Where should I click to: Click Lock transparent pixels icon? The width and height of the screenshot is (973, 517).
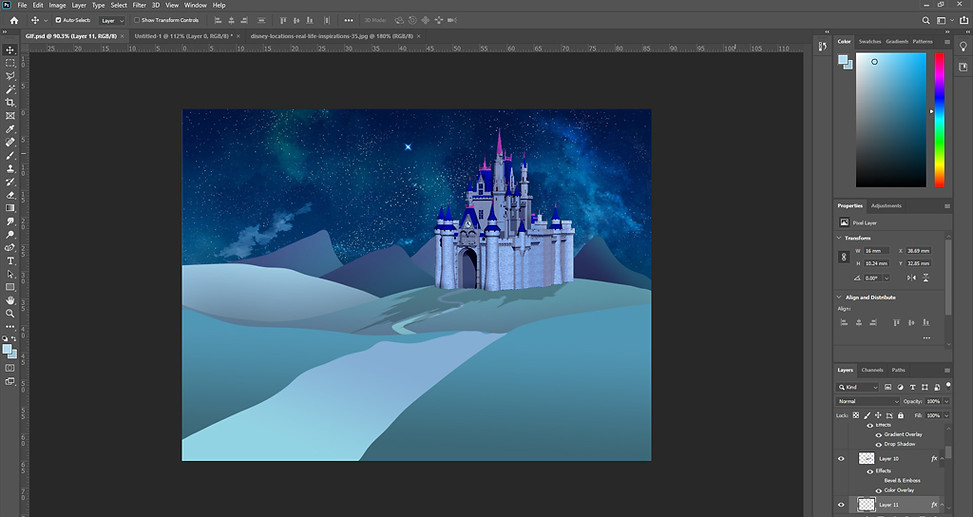point(856,415)
